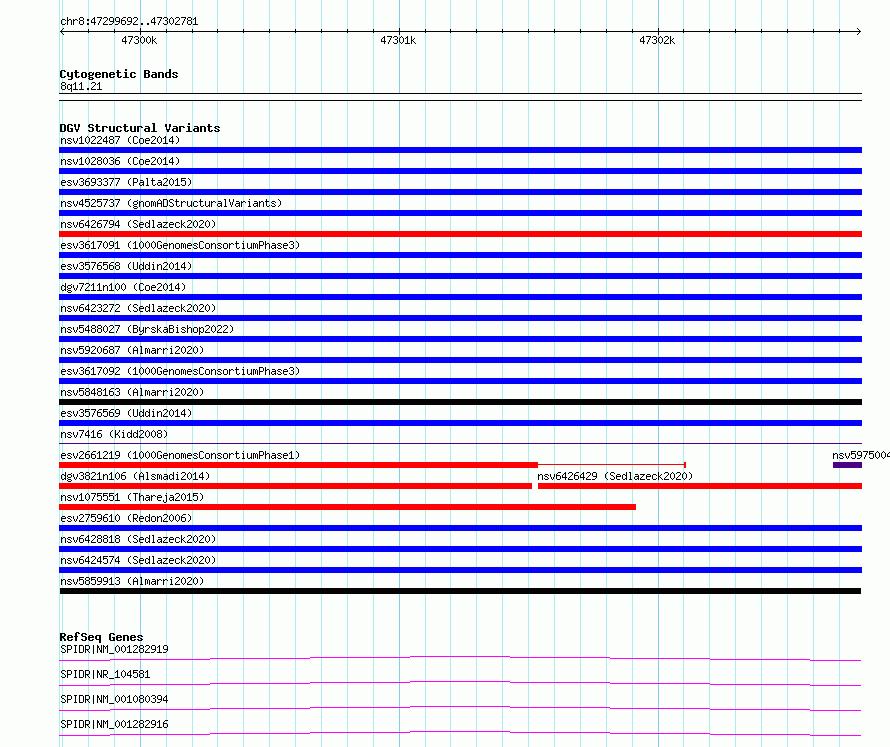Click the 47300k ruler label
This screenshot has width=890, height=747.
tap(139, 40)
